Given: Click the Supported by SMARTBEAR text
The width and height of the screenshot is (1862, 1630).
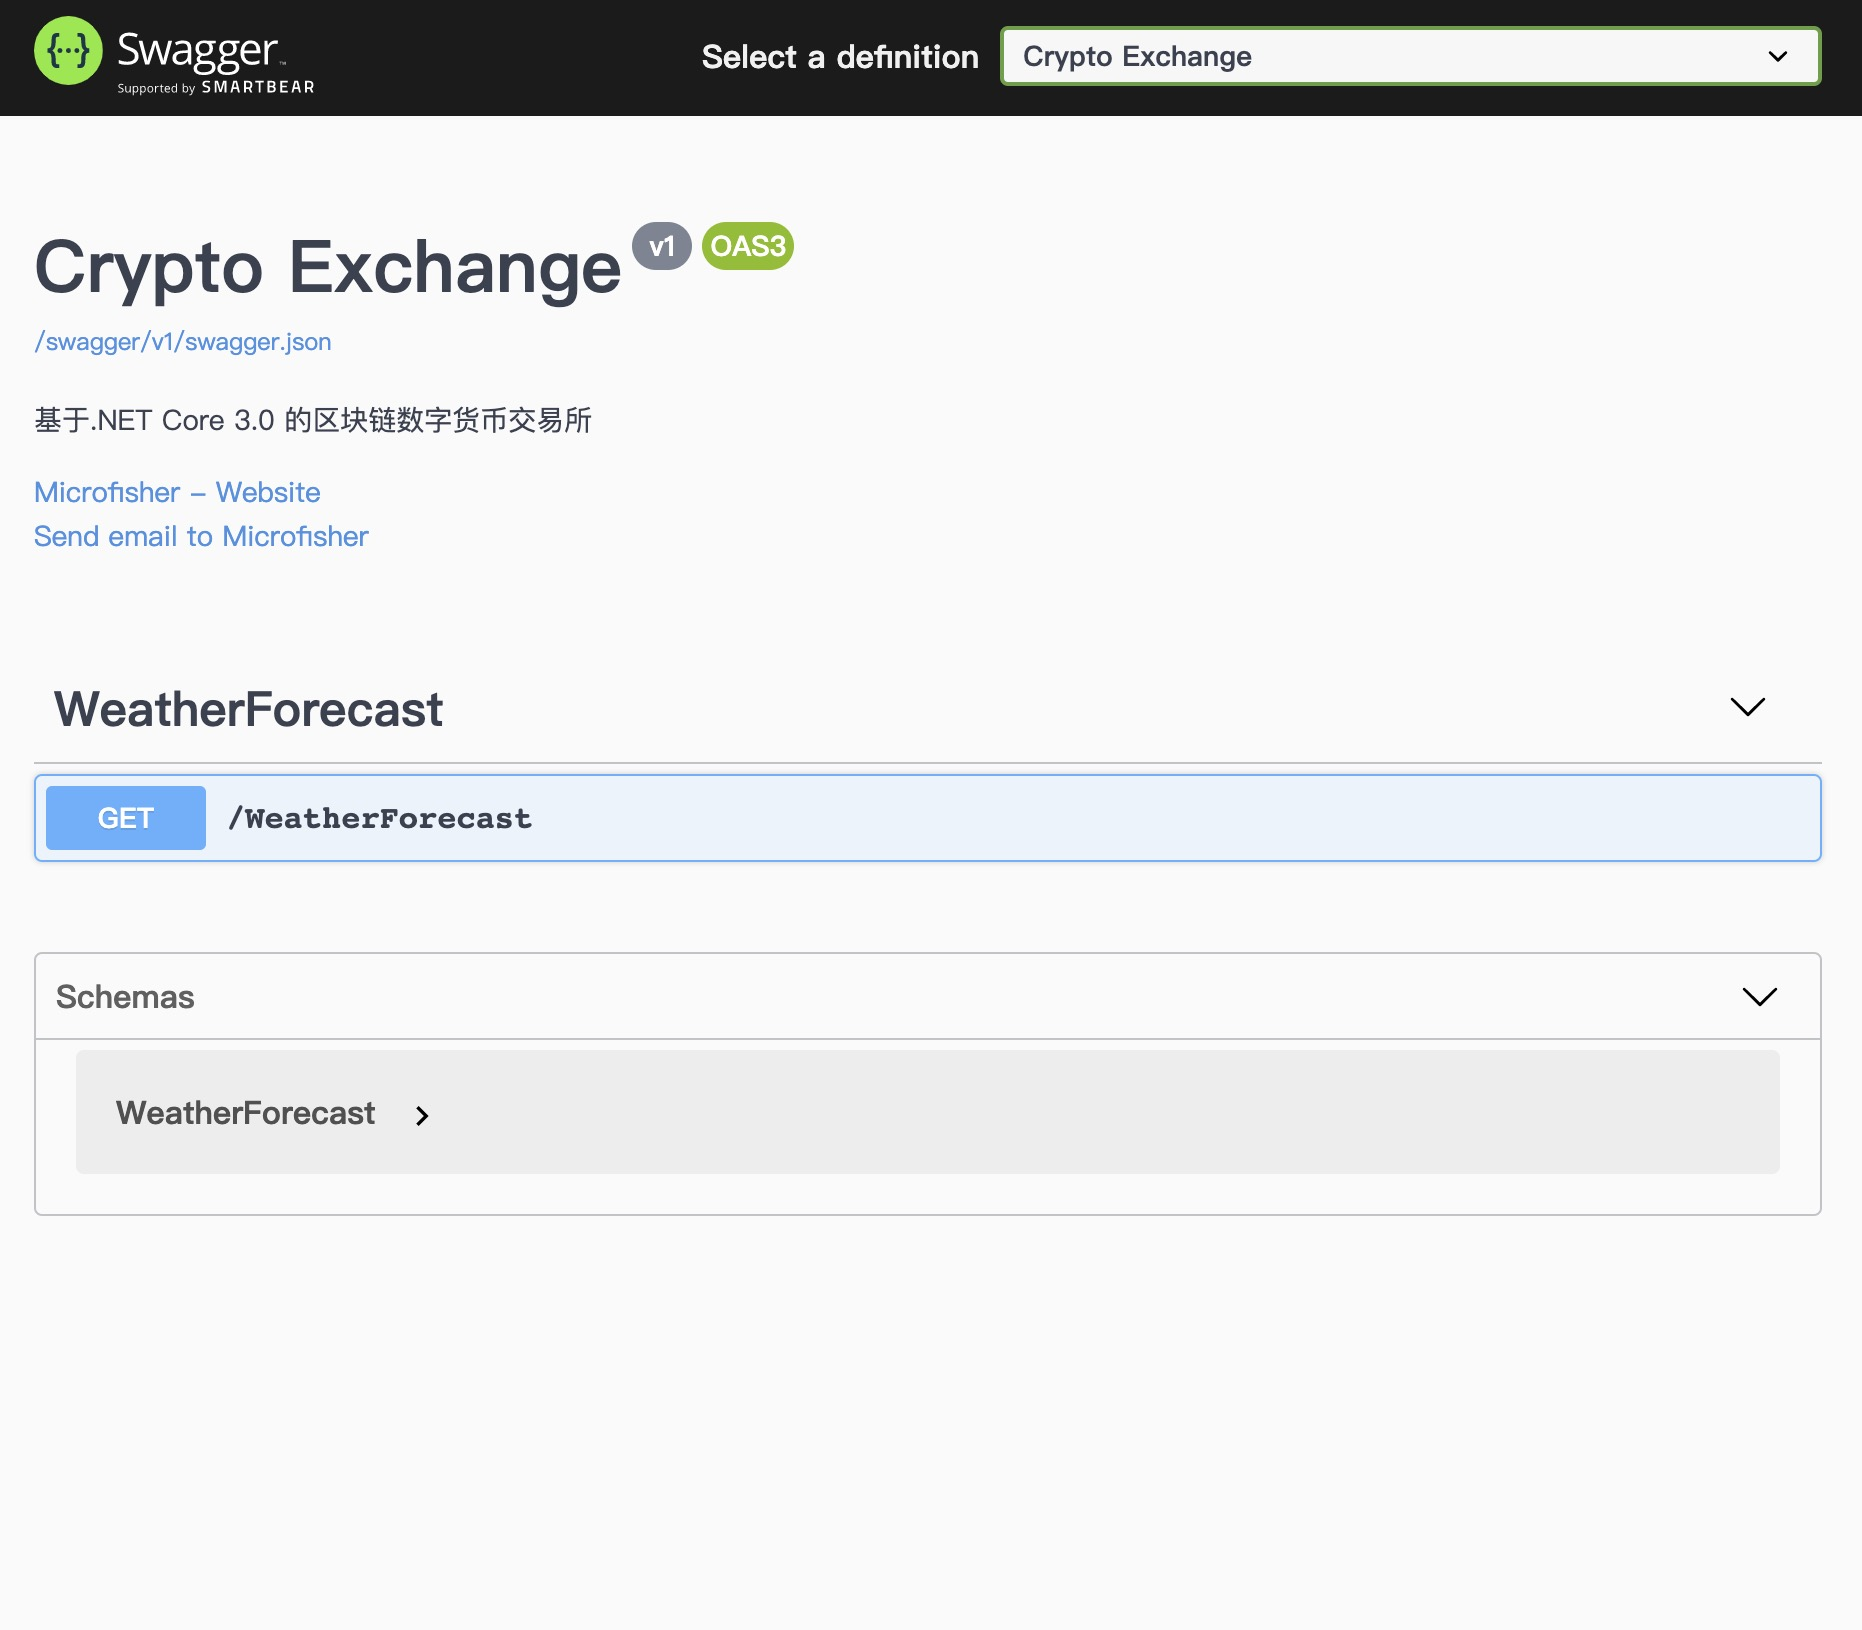Looking at the screenshot, I should coord(216,88).
